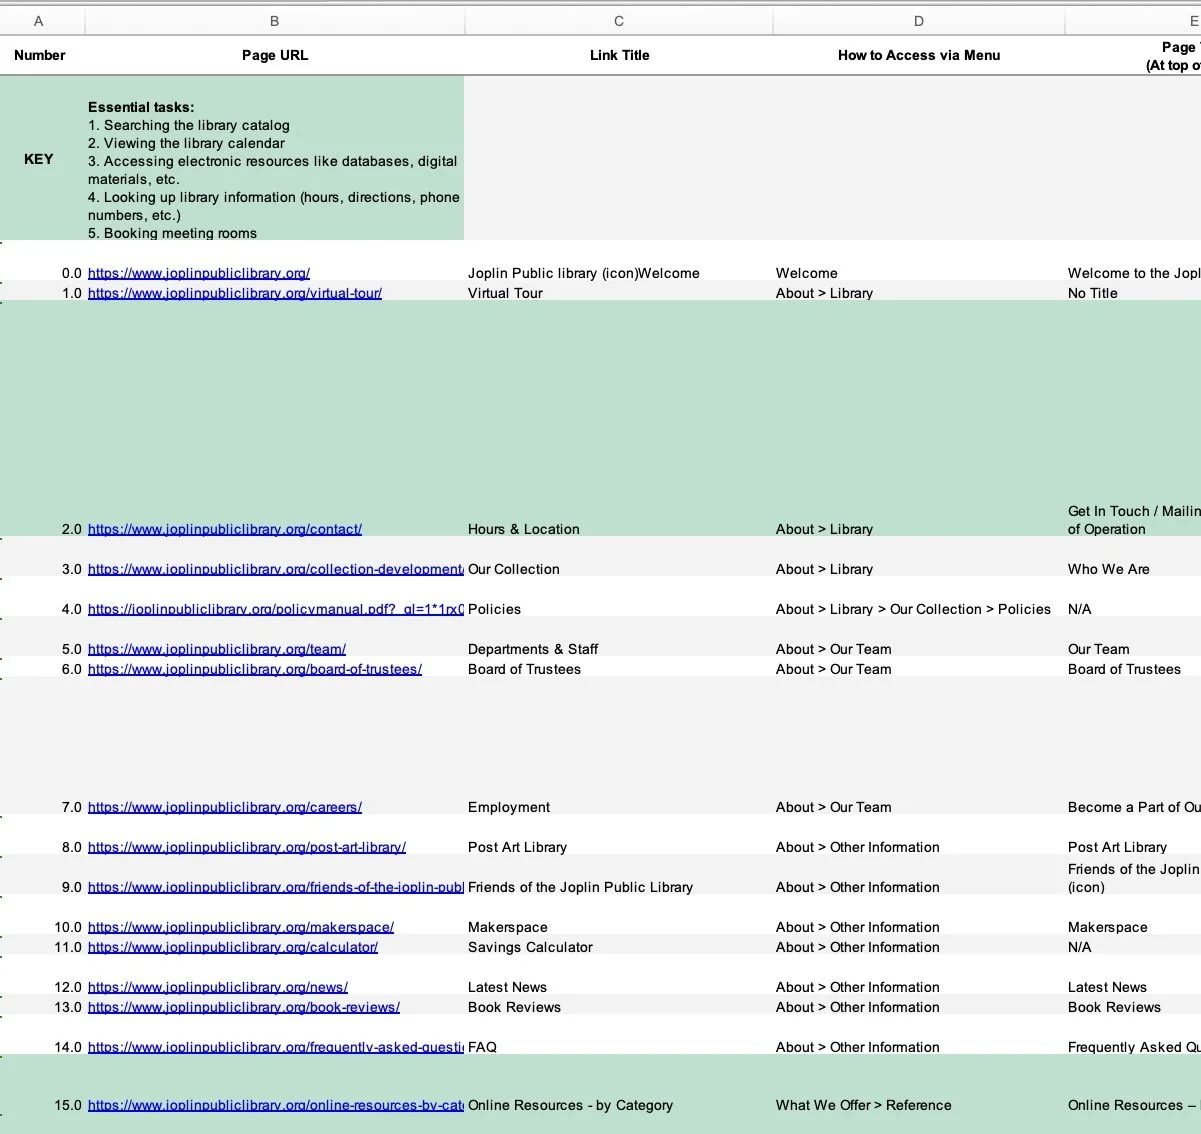Open the board-of-trustees URL link
Screen dimensions: 1201x1134
255,669
